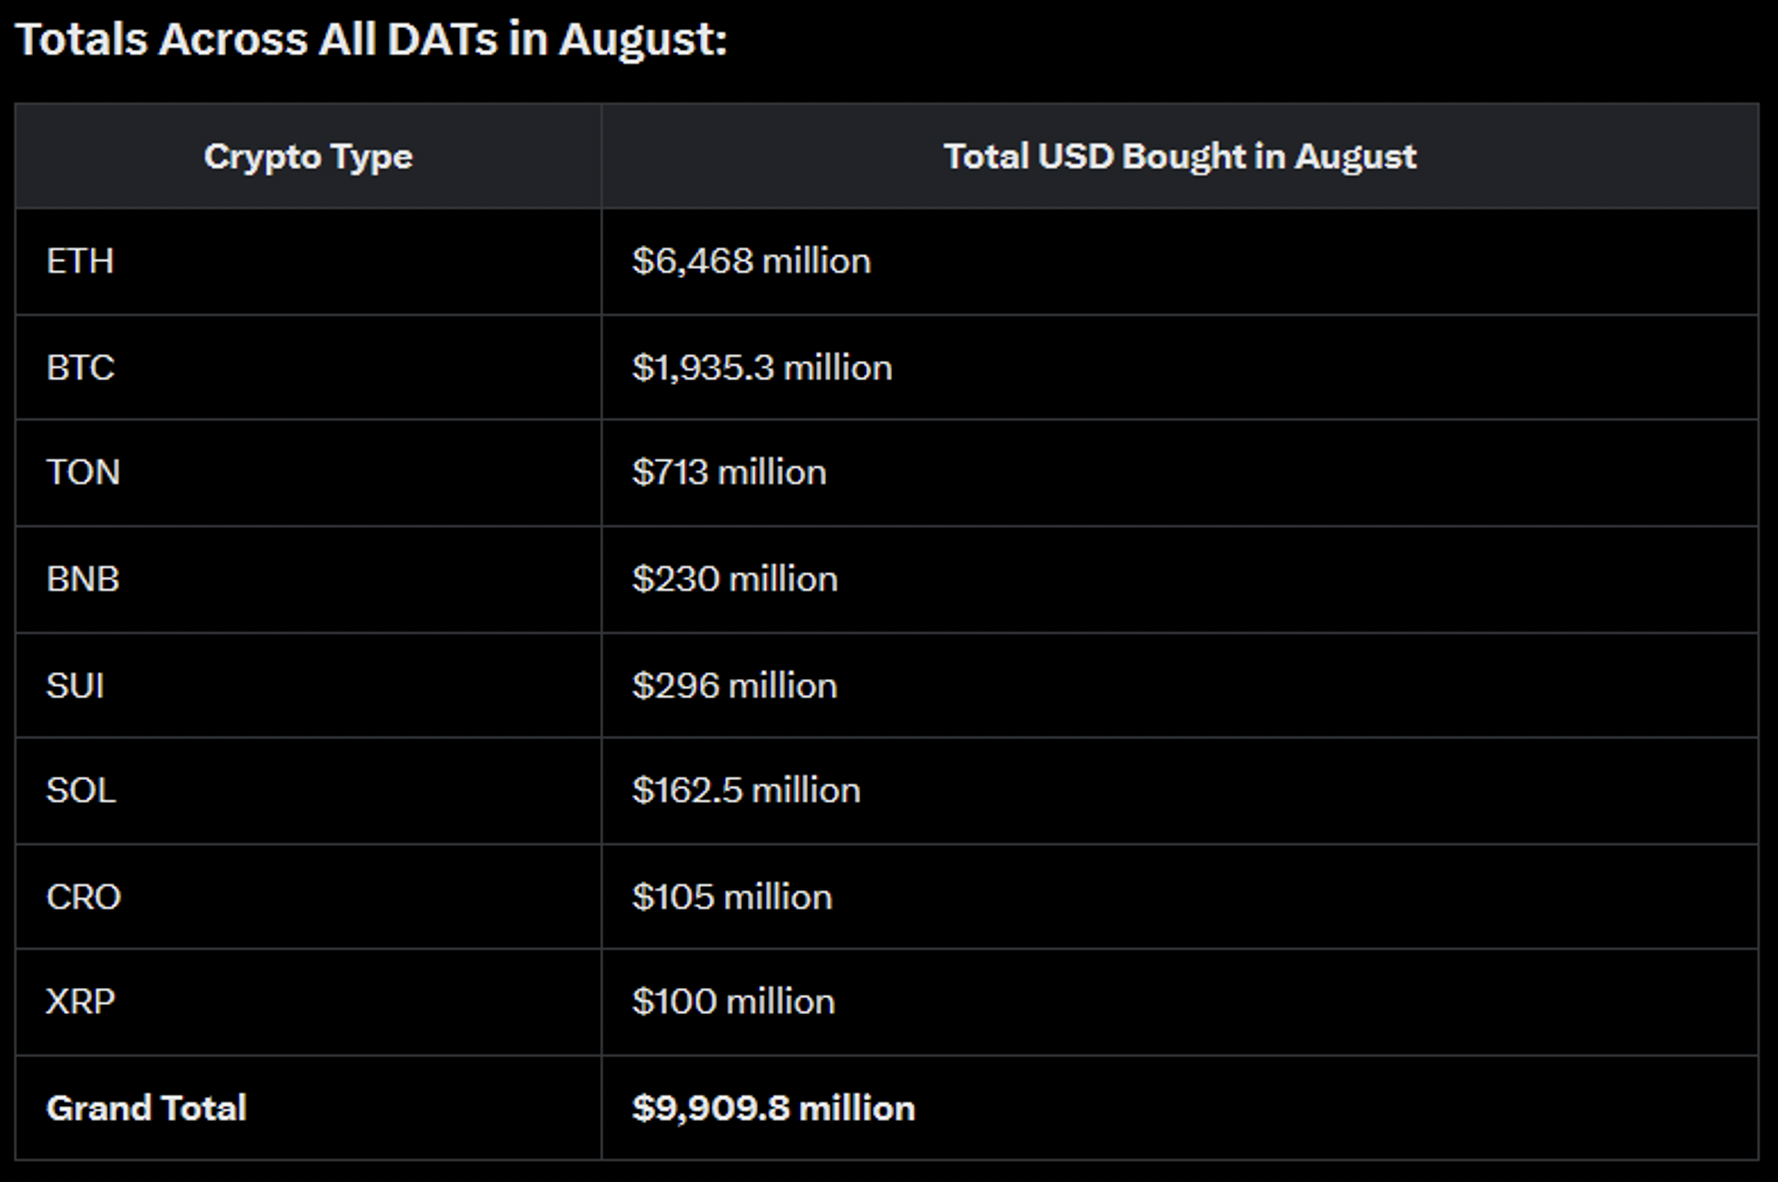Click the $296 million SUI value

(735, 686)
